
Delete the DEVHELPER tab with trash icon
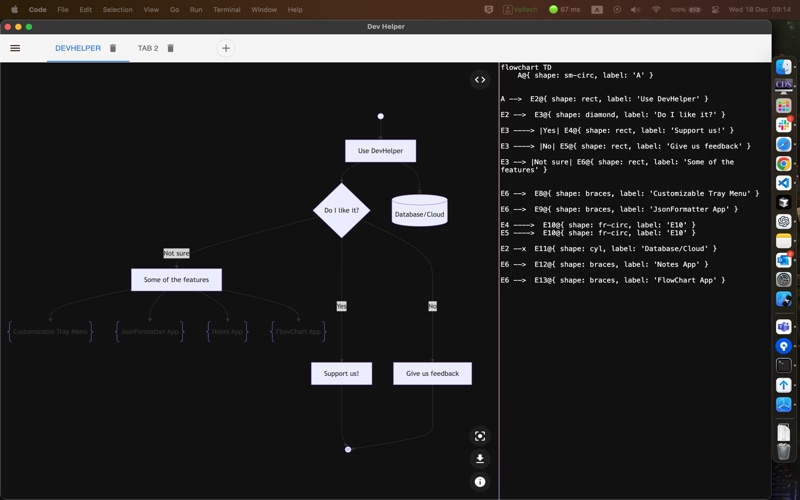pos(113,48)
